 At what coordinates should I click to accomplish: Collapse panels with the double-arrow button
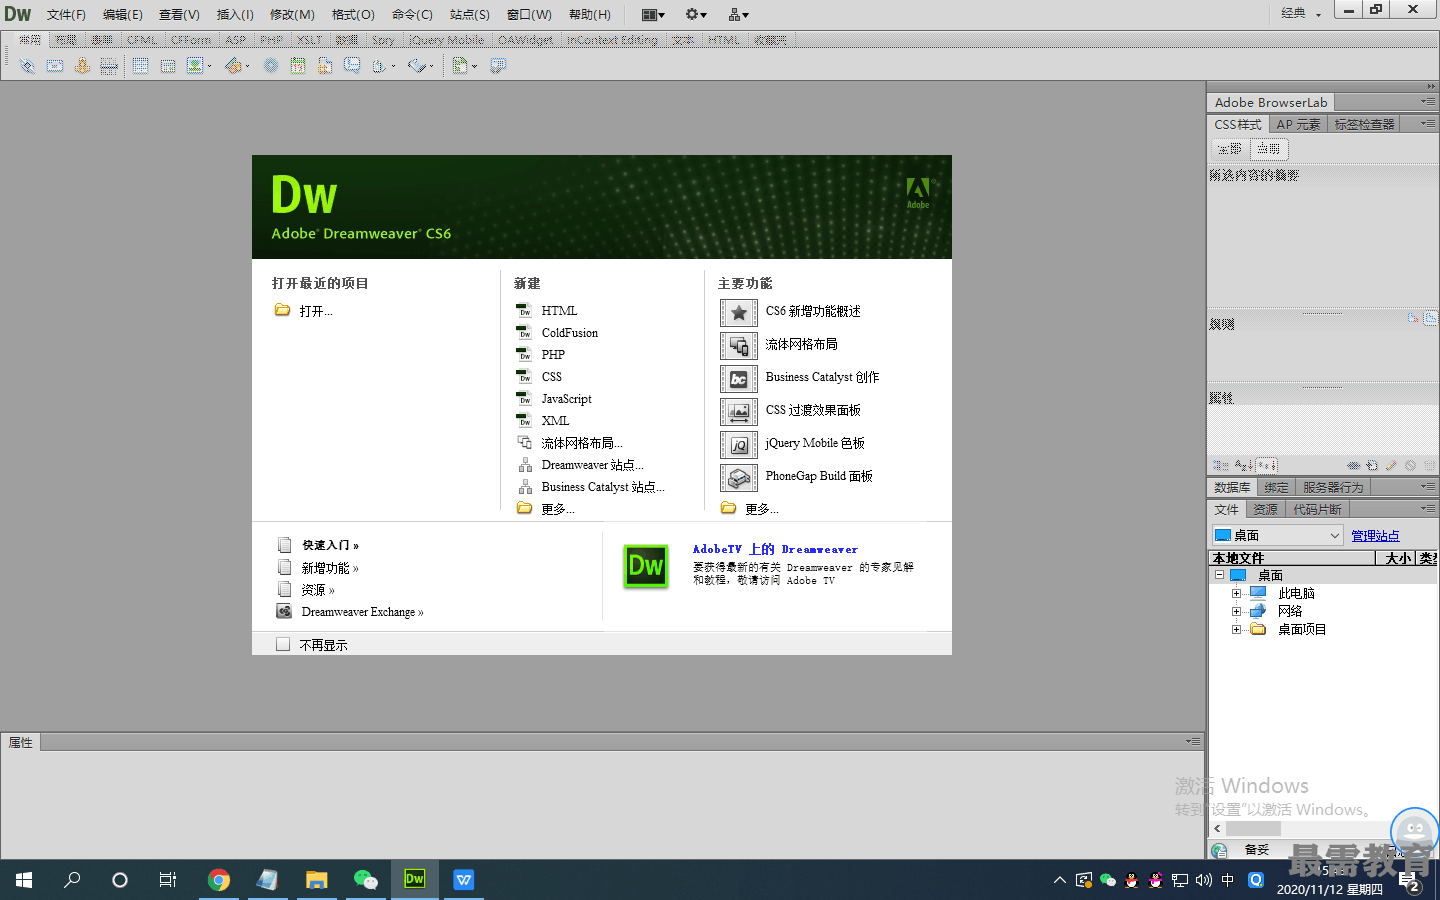[x=1431, y=86]
